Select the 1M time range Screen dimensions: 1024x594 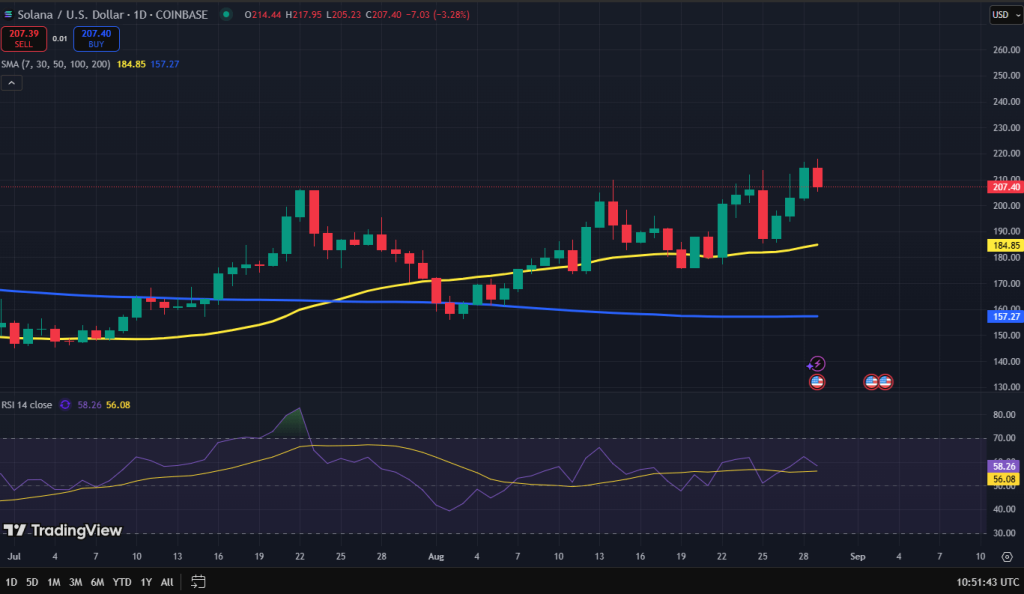54,582
